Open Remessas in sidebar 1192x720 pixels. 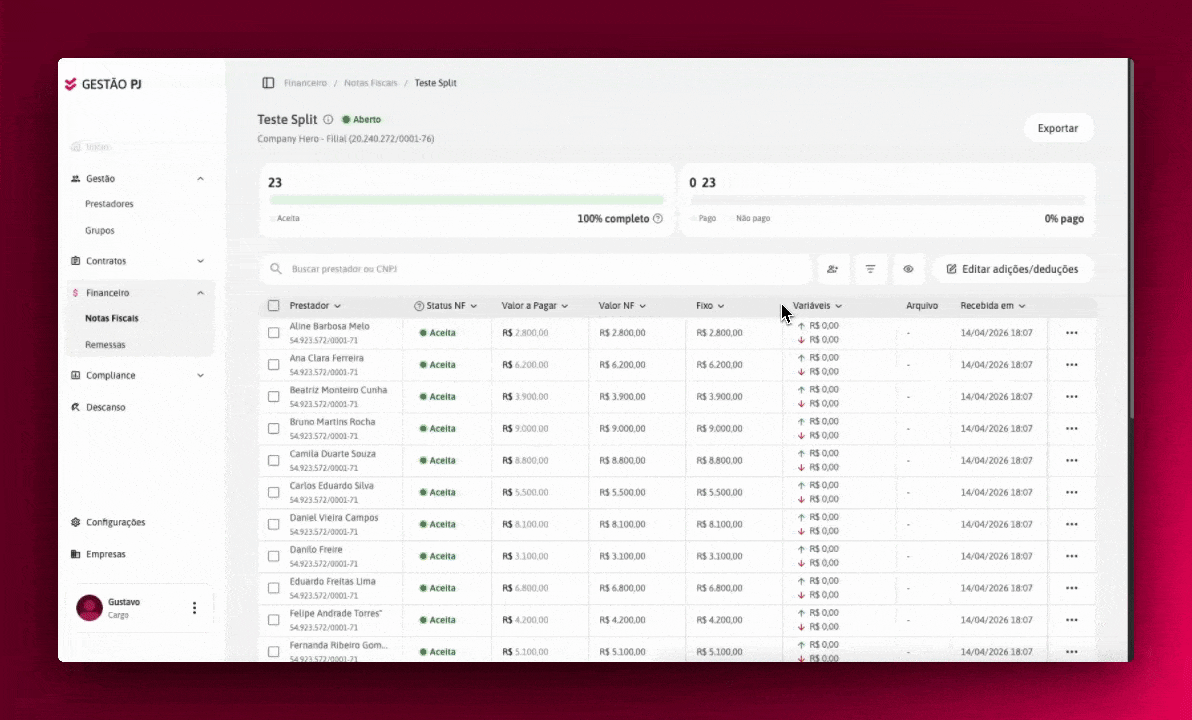[105, 345]
